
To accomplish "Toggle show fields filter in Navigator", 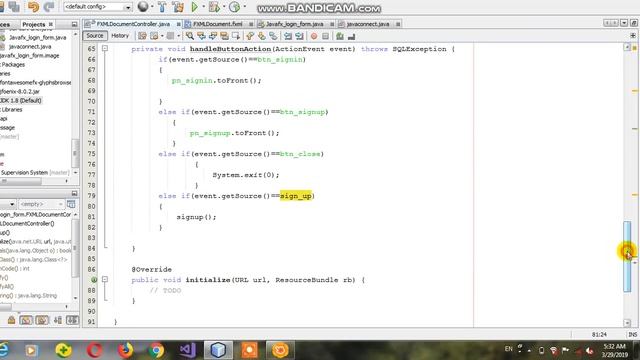I will [26, 320].
